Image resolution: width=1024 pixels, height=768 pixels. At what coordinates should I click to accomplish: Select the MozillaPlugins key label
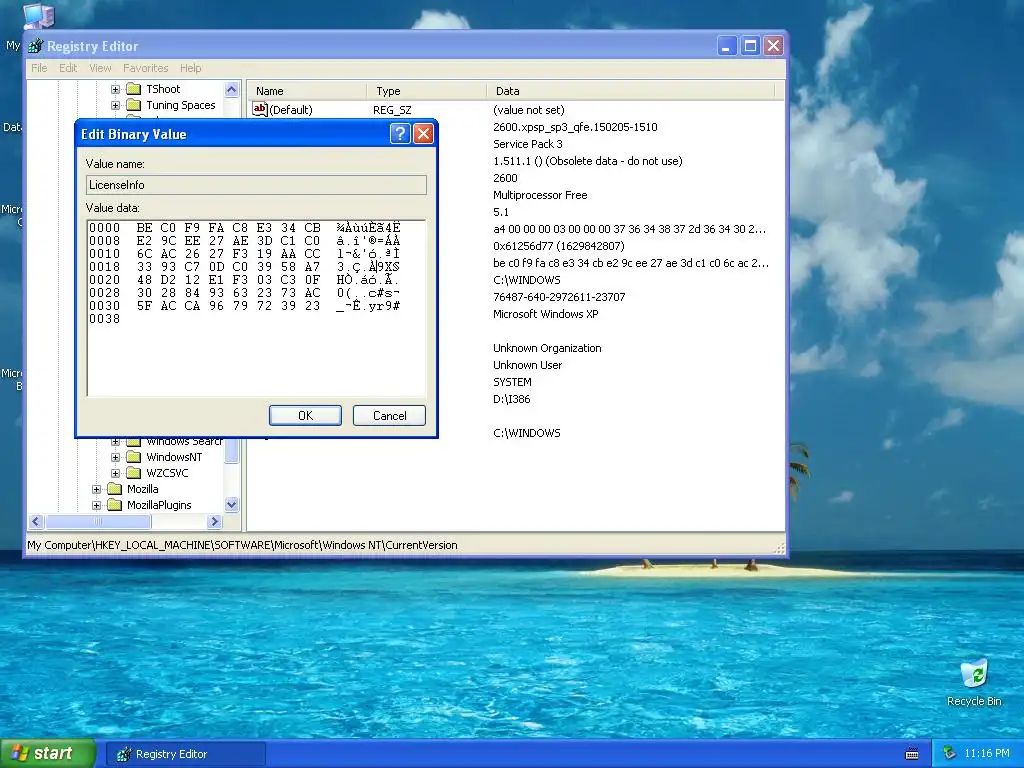pos(159,505)
